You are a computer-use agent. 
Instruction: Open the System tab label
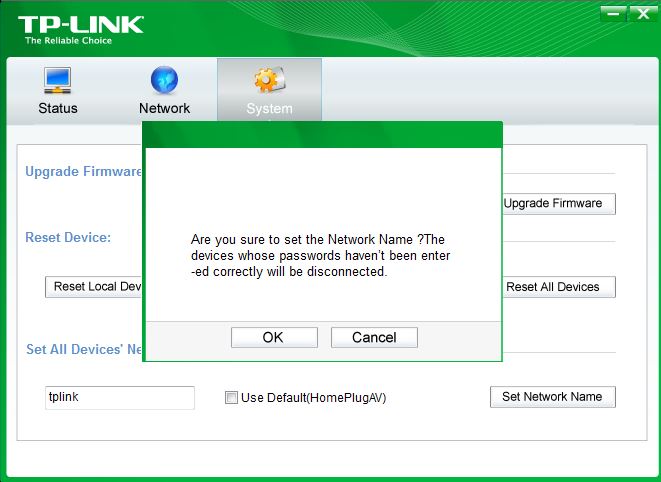pos(269,108)
